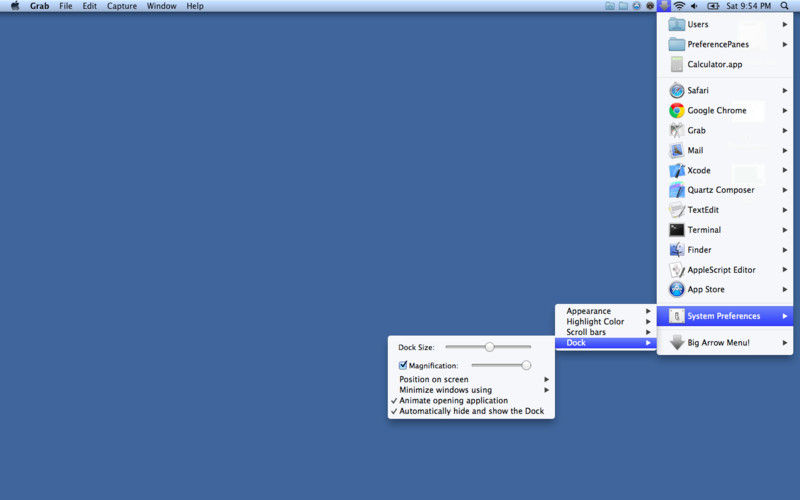The height and width of the screenshot is (500, 800).
Task: Expand the Highlight Color submenu arrow
Action: [x=648, y=321]
